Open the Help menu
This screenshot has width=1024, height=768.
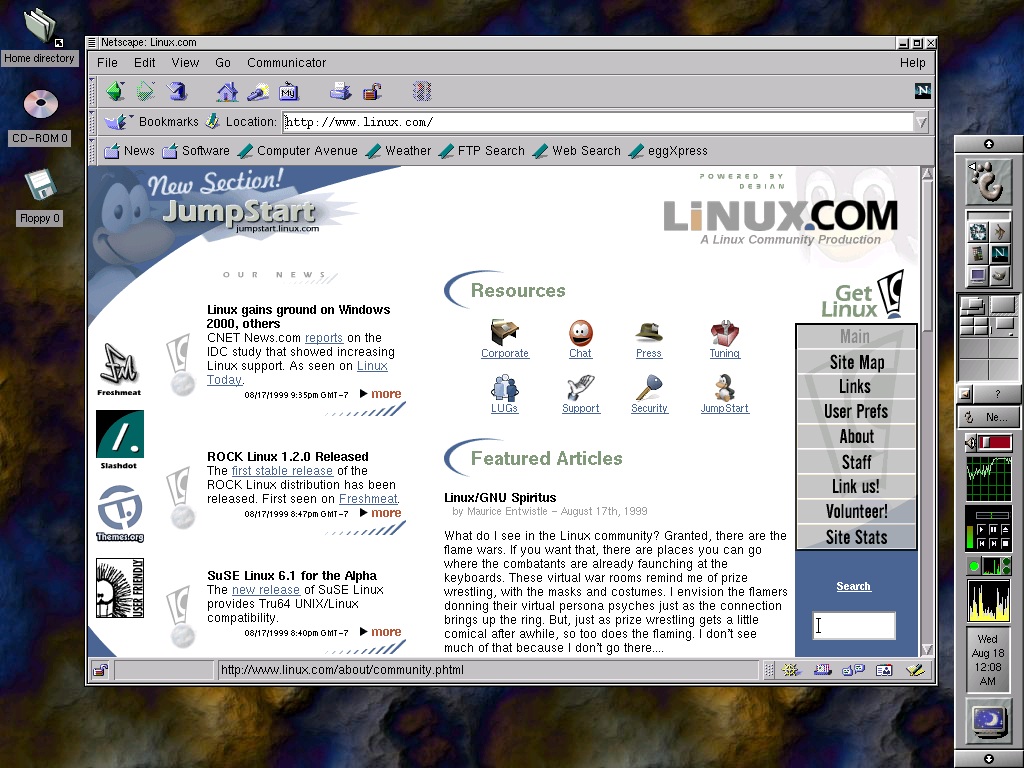(x=912, y=63)
